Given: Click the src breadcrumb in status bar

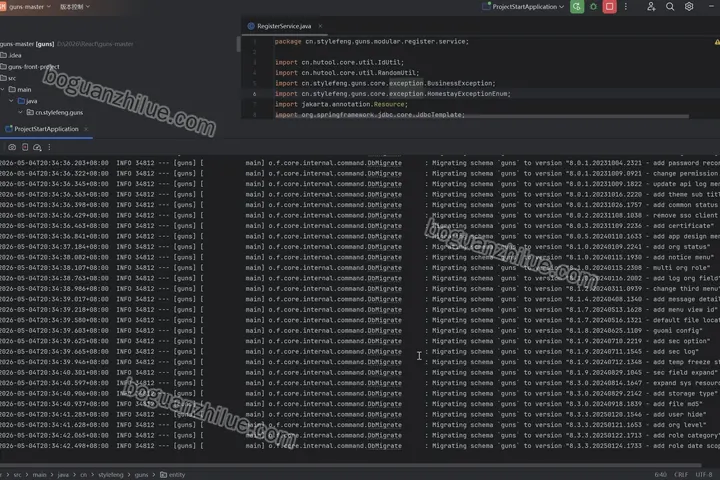Looking at the screenshot, I should 17,474.
